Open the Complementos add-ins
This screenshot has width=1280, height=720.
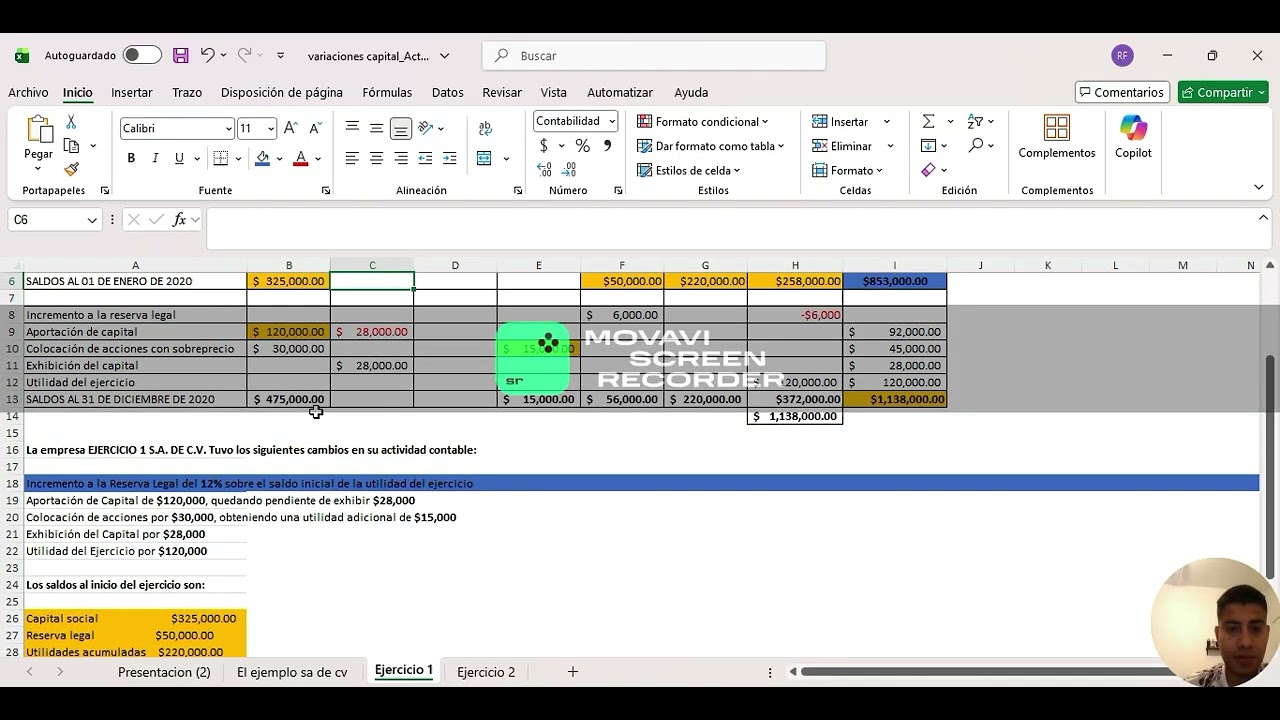[1057, 138]
